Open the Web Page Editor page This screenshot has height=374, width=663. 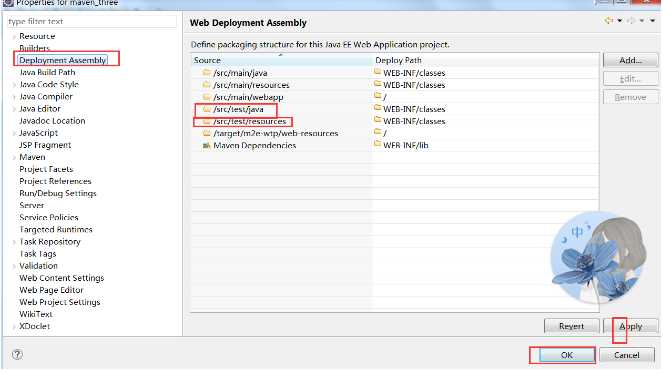click(x=51, y=290)
